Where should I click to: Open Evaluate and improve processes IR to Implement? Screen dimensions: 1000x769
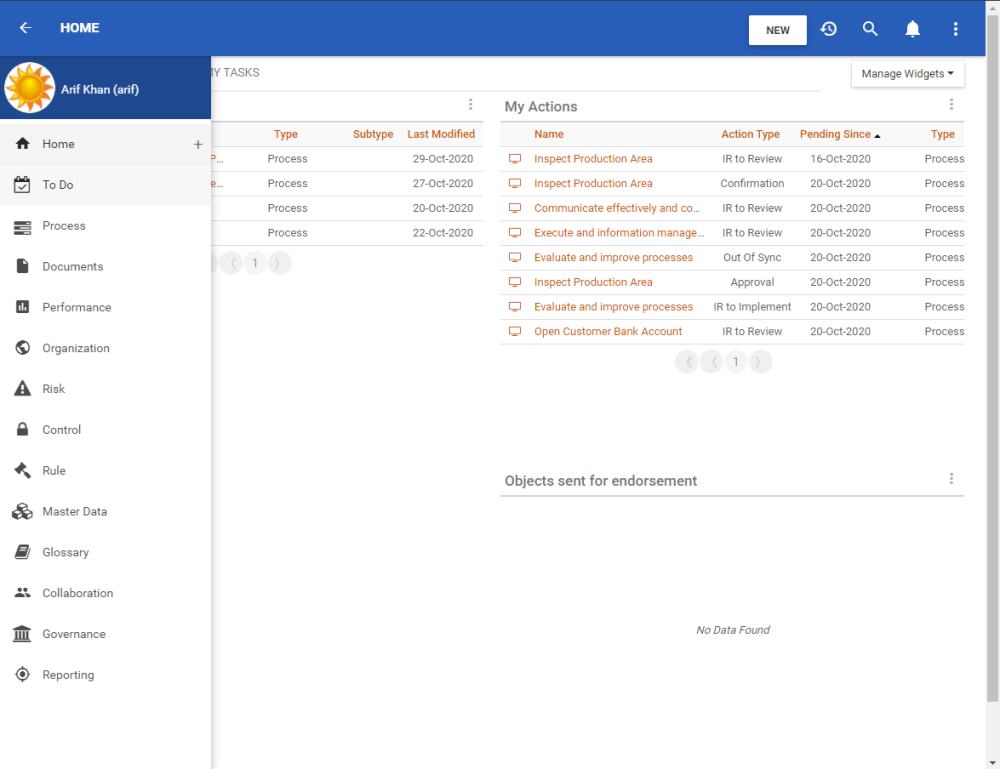[614, 307]
